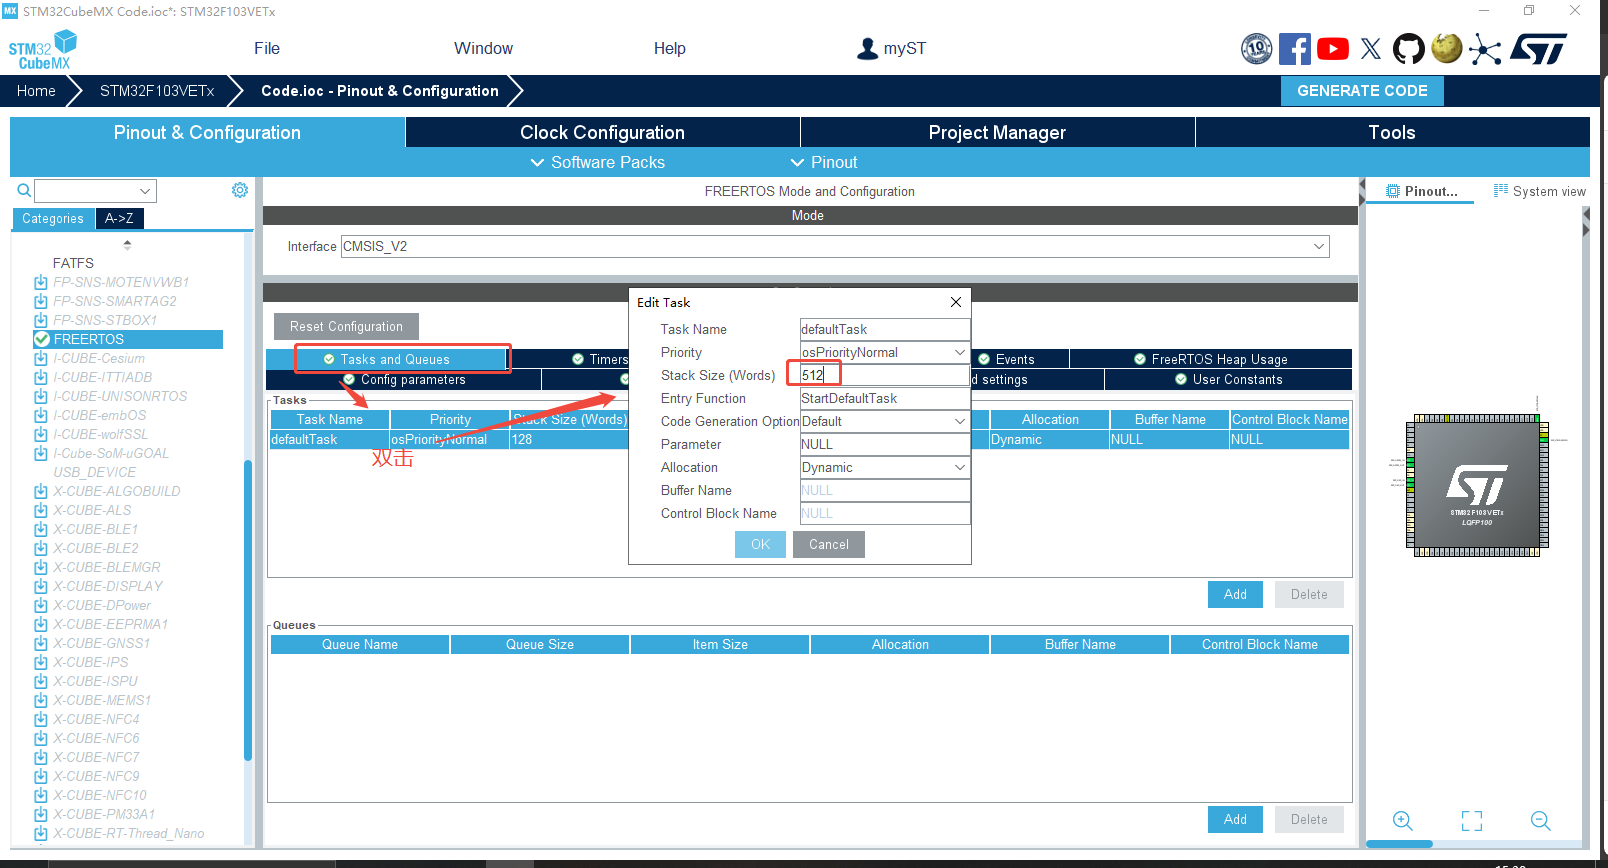Click the 10-year anniversary badge icon
The image size is (1608, 868).
pyautogui.click(x=1256, y=49)
